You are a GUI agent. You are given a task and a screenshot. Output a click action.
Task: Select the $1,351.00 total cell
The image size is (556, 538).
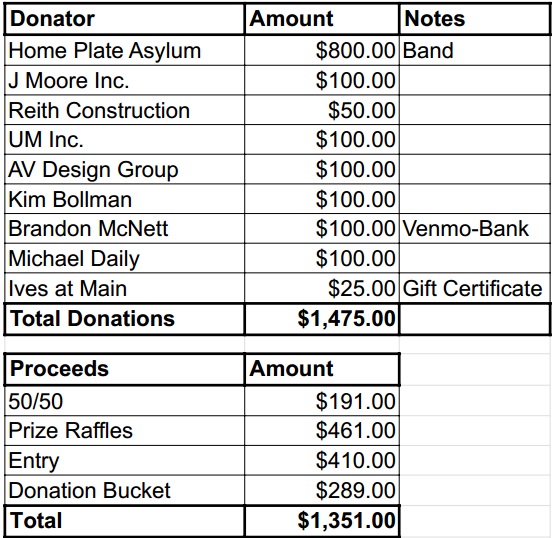[x=322, y=521]
